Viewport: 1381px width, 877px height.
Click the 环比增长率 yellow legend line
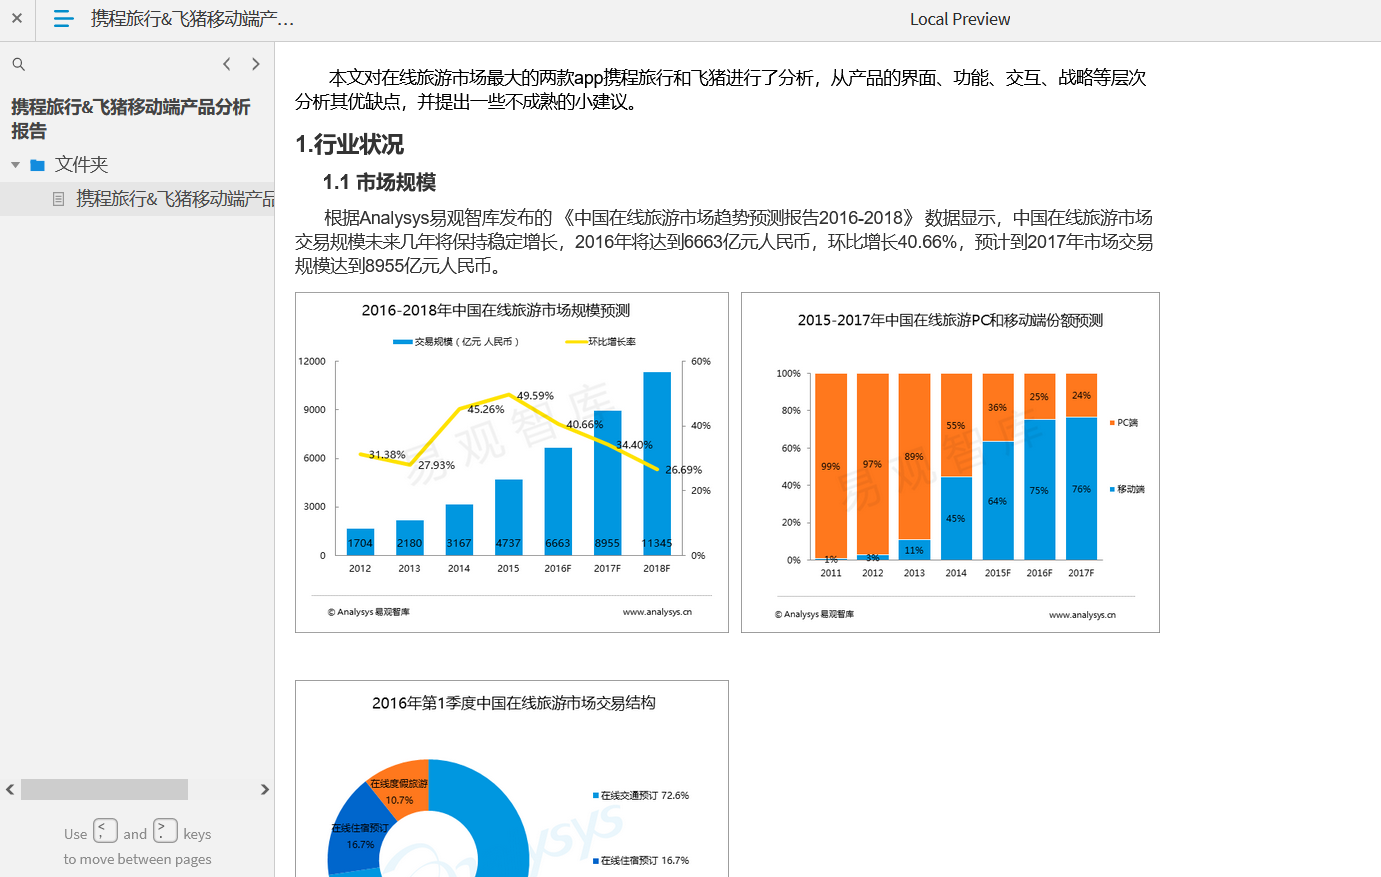576,342
